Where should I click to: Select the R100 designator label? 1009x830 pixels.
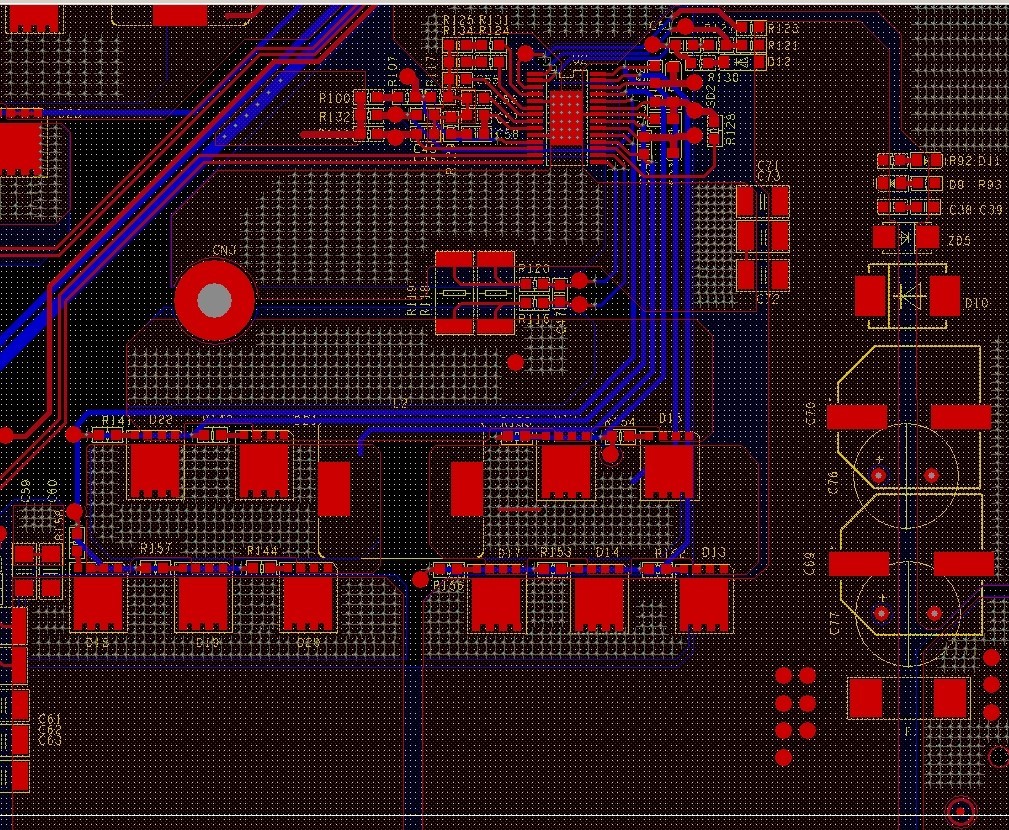[x=335, y=98]
